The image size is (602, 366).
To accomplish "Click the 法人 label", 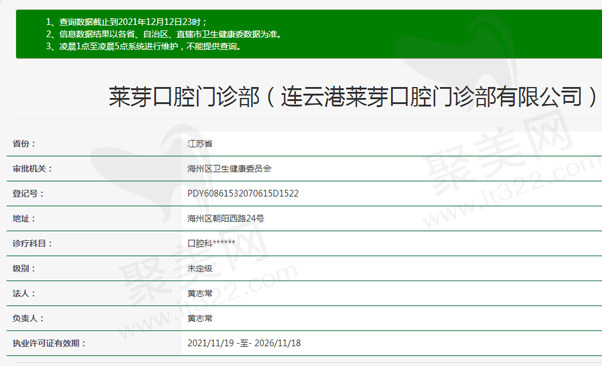I will click(x=24, y=293).
